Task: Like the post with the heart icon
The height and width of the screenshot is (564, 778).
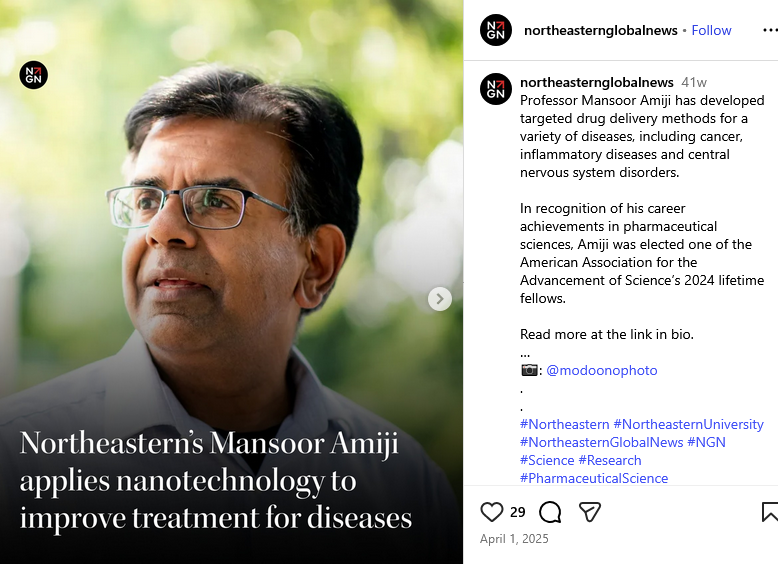Action: point(492,512)
